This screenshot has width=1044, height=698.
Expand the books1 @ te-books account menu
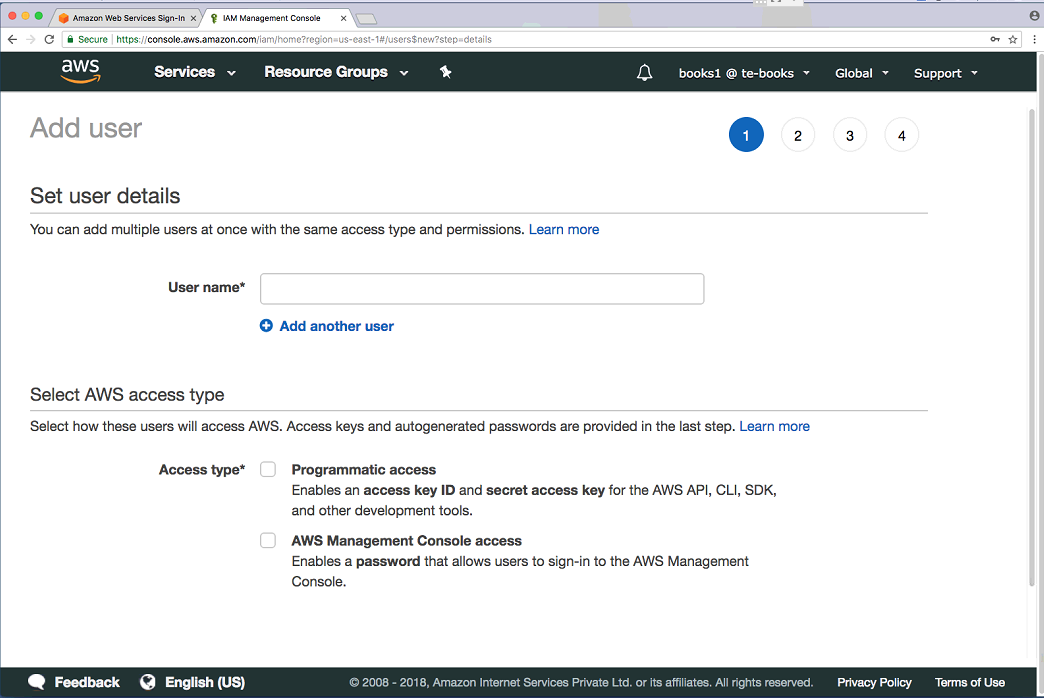pos(744,73)
